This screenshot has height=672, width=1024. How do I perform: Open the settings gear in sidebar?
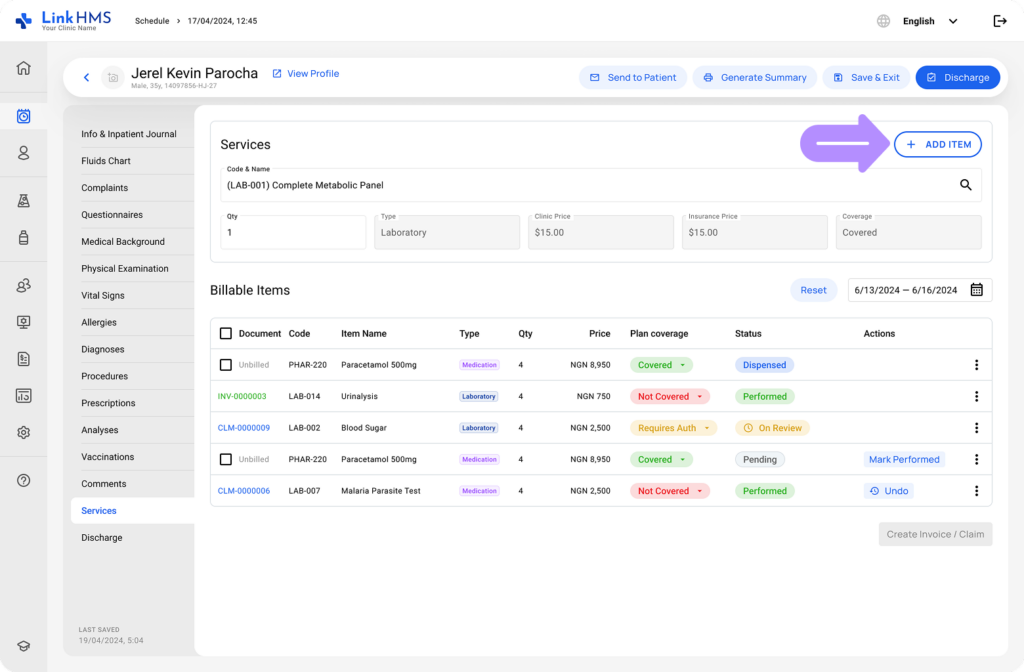point(24,432)
